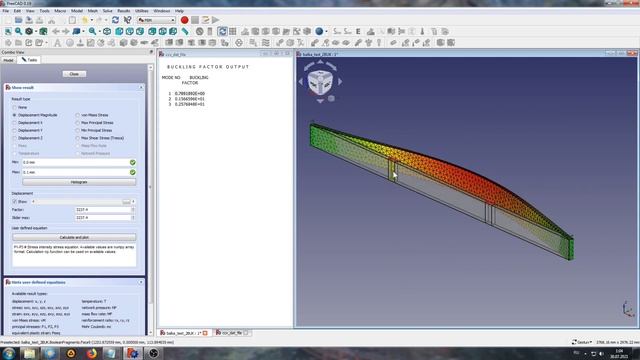Click the Isometric view icon
This screenshot has width=640, height=360.
(x=107, y=31)
